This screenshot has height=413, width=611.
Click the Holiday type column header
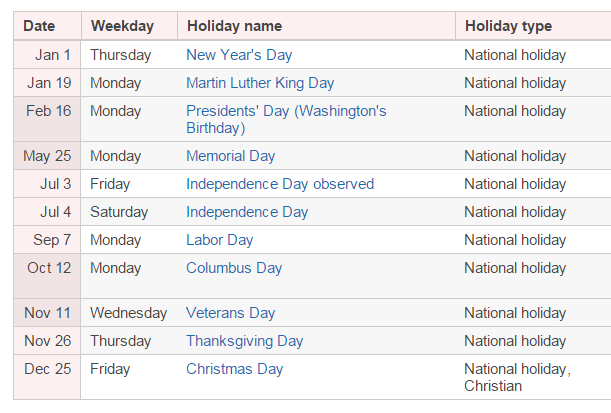[x=508, y=26]
